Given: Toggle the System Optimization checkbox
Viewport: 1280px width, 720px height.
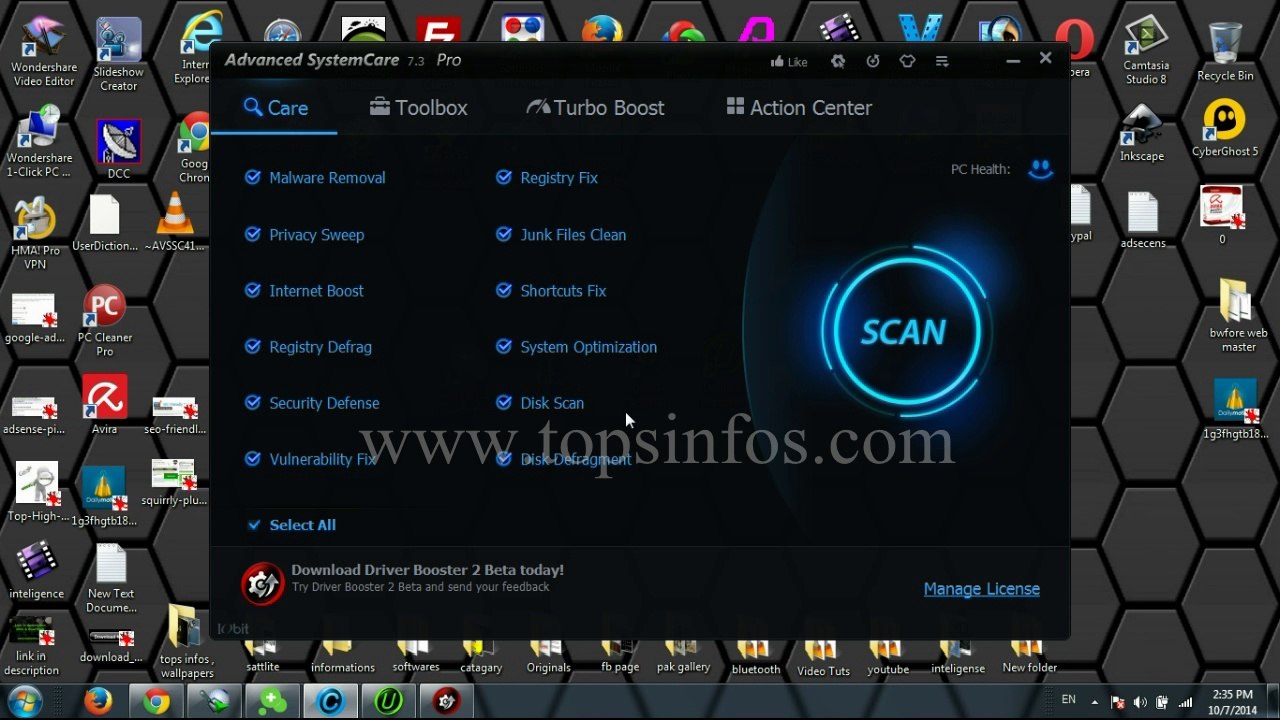Looking at the screenshot, I should pos(504,347).
